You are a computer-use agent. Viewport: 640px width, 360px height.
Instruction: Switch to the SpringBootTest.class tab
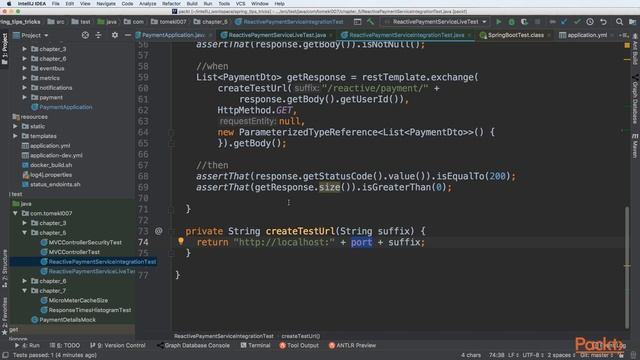[x=515, y=36]
